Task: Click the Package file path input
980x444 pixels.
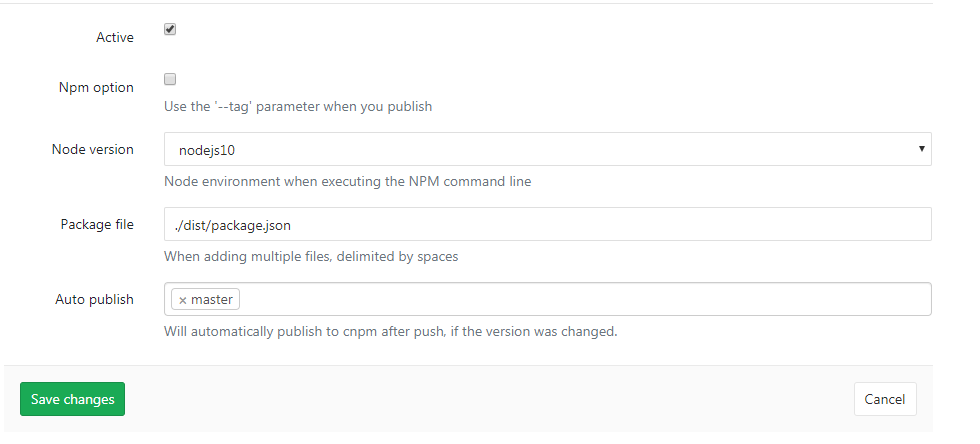Action: pos(548,224)
